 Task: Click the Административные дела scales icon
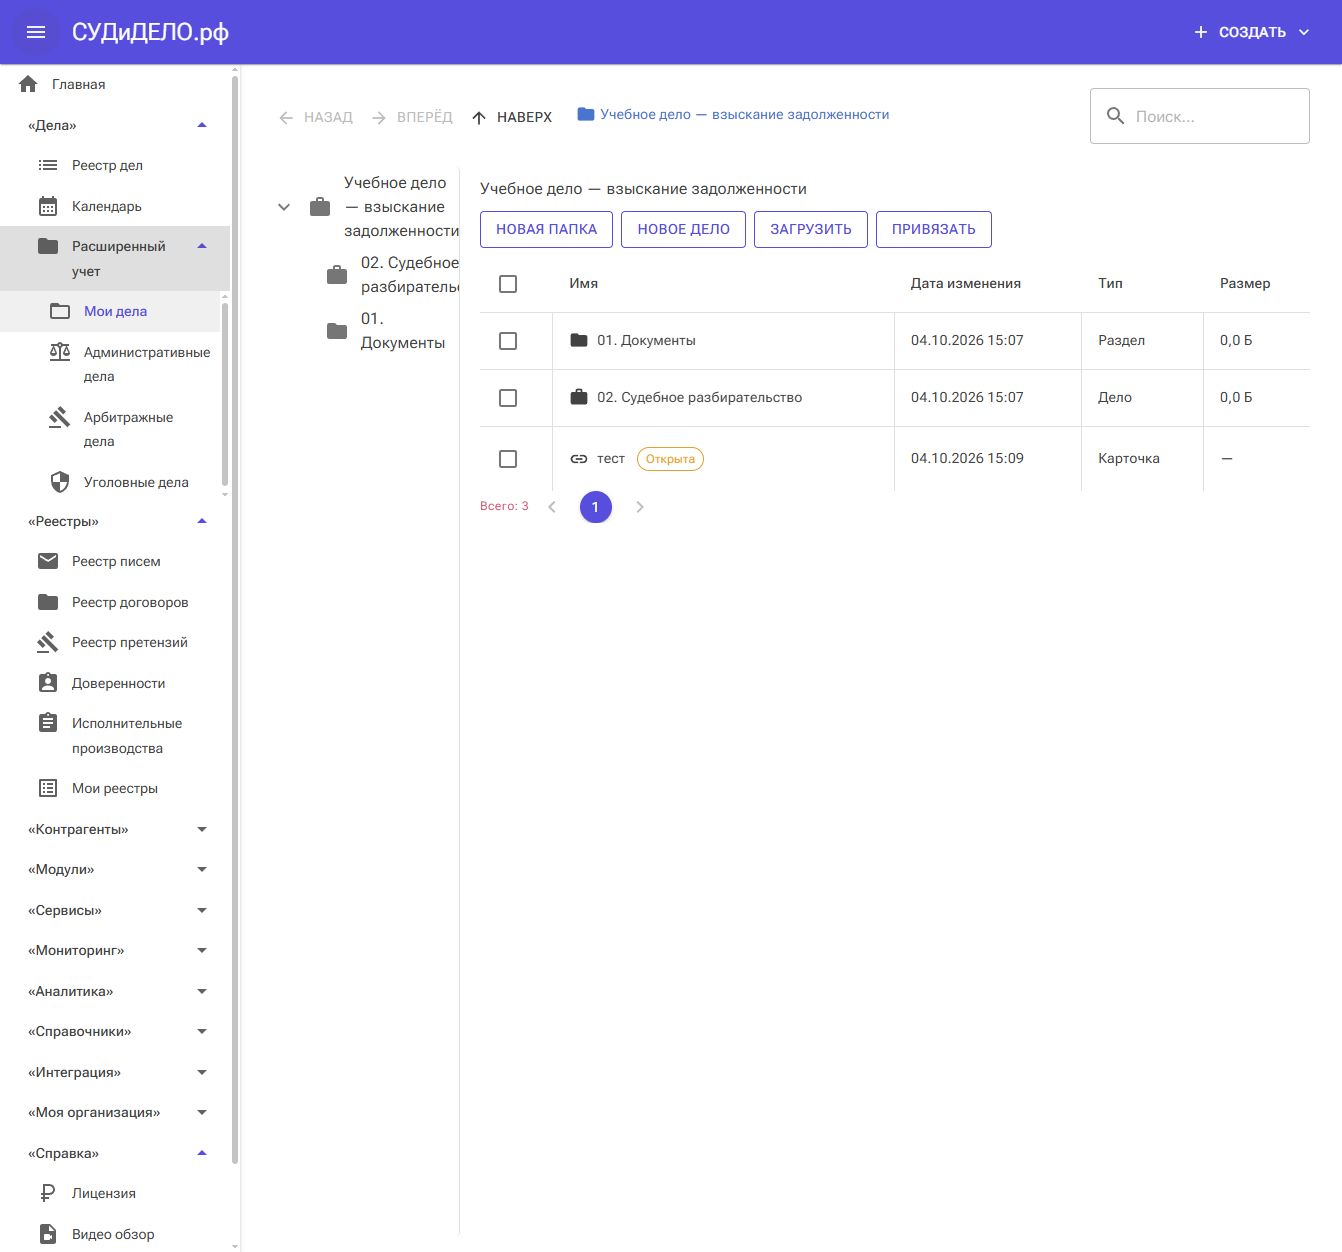[x=60, y=352]
